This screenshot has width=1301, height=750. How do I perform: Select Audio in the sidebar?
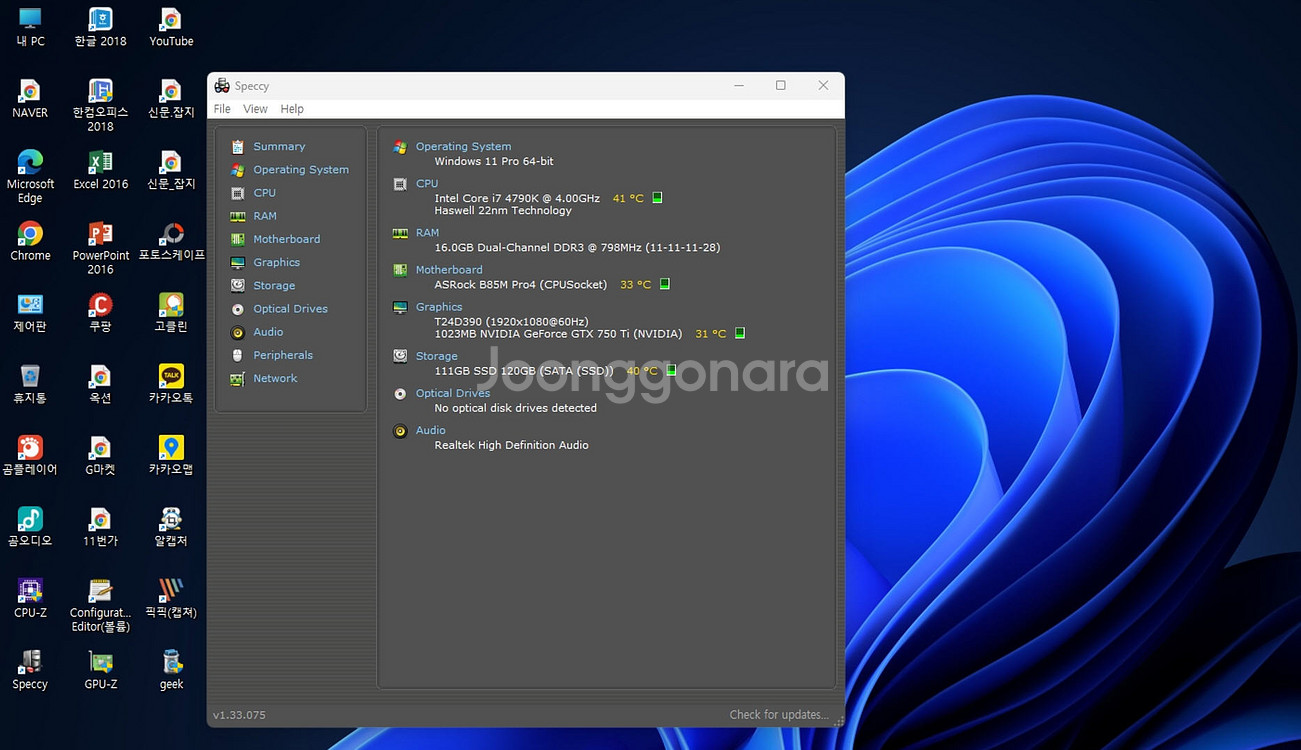(268, 332)
